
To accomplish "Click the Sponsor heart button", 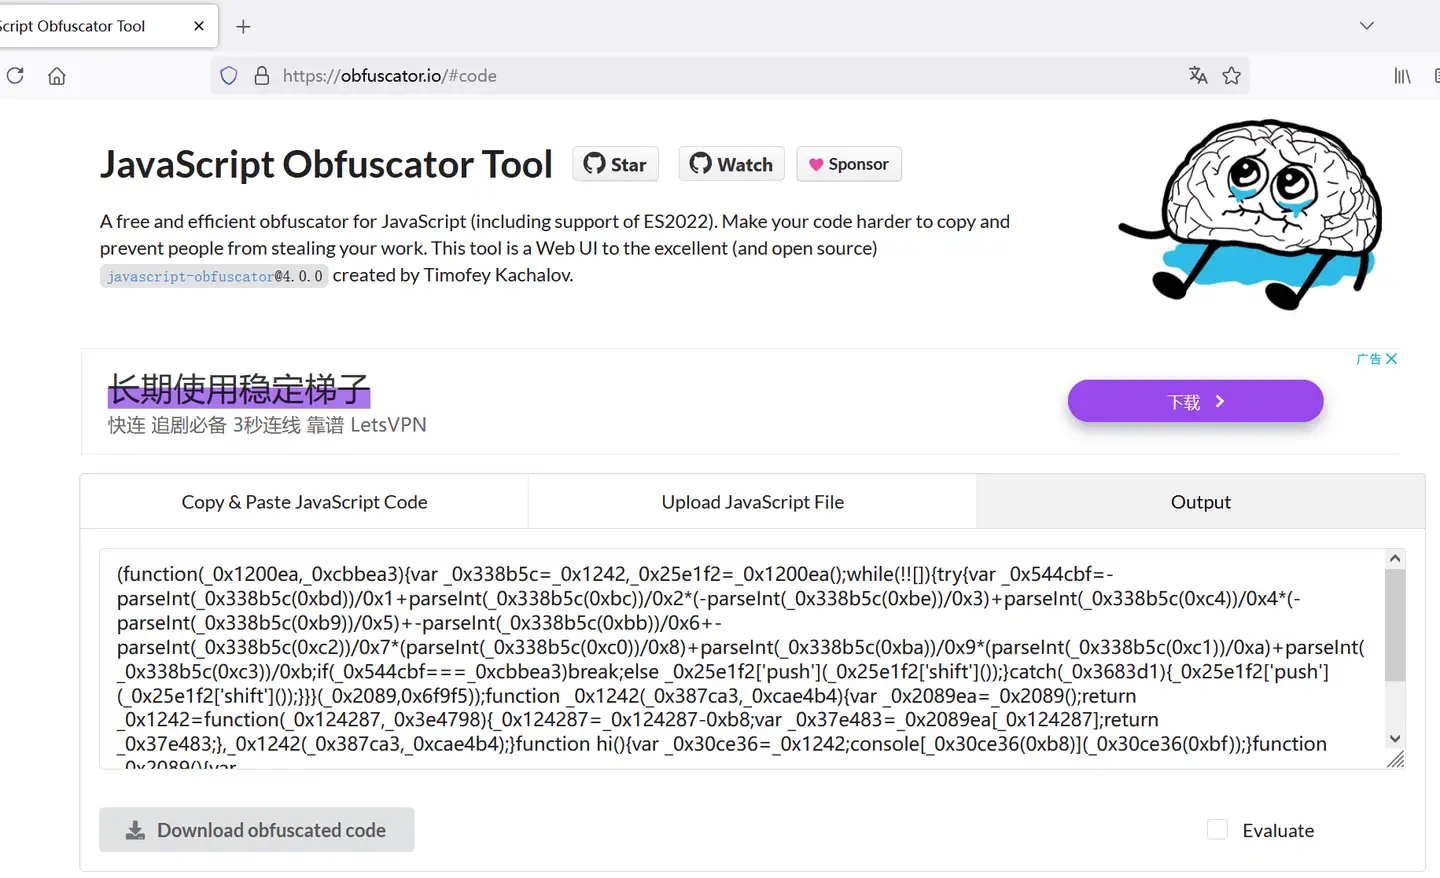I will point(849,164).
